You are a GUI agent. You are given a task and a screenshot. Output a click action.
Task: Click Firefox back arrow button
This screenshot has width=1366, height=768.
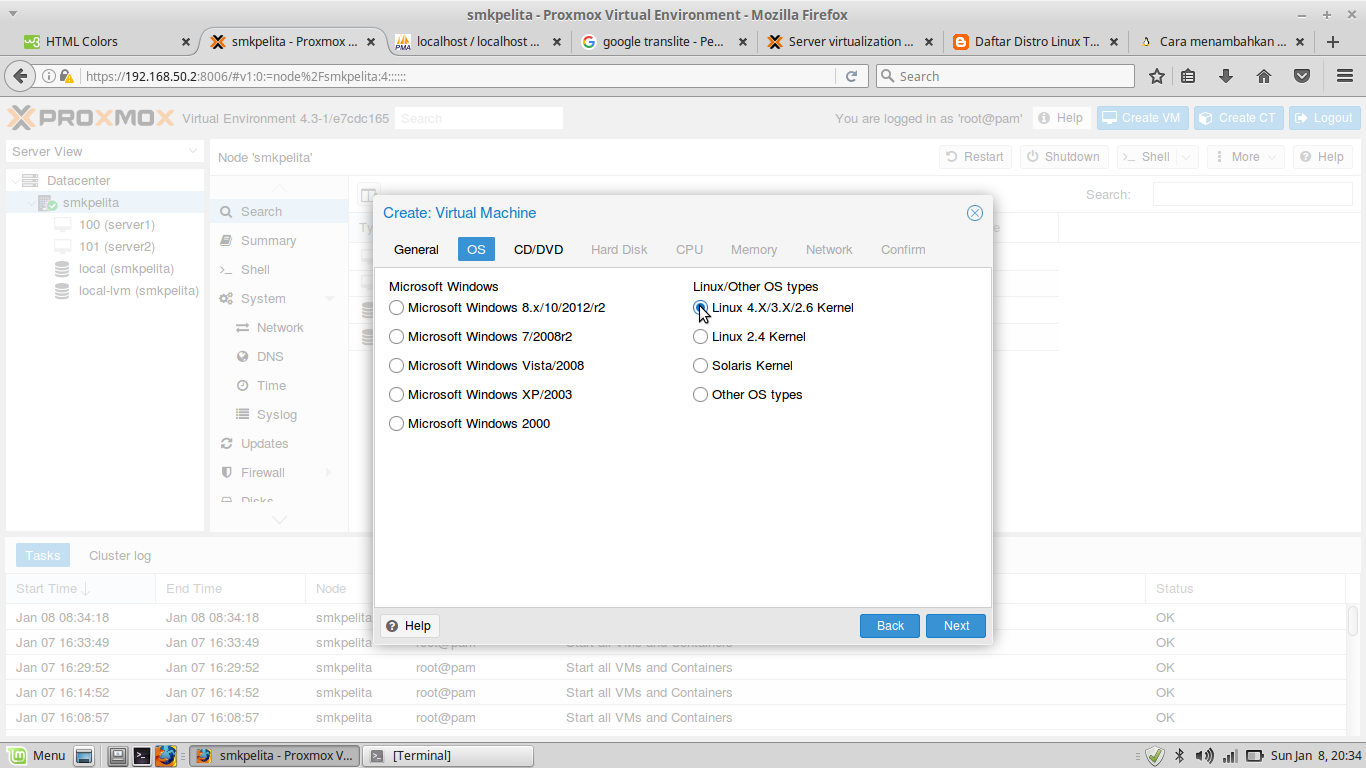click(x=19, y=76)
